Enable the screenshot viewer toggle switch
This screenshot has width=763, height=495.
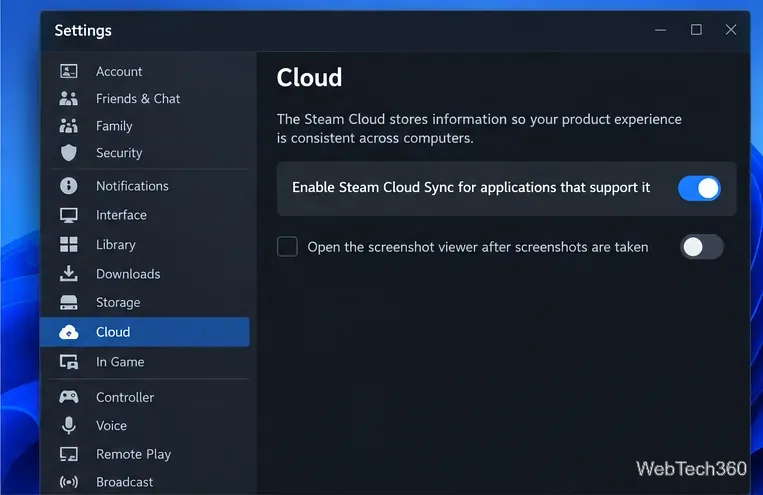(702, 247)
